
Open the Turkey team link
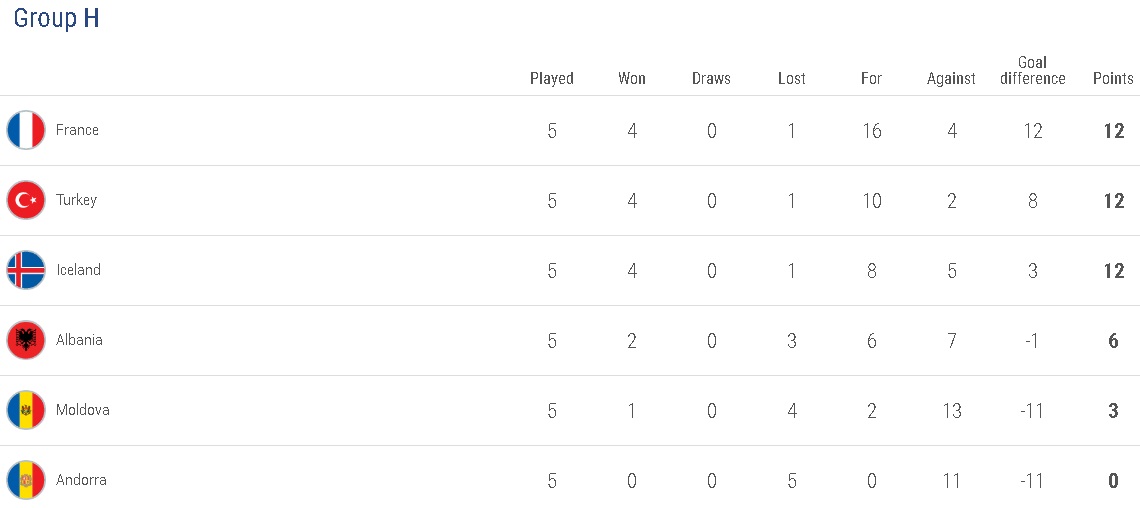pos(76,200)
